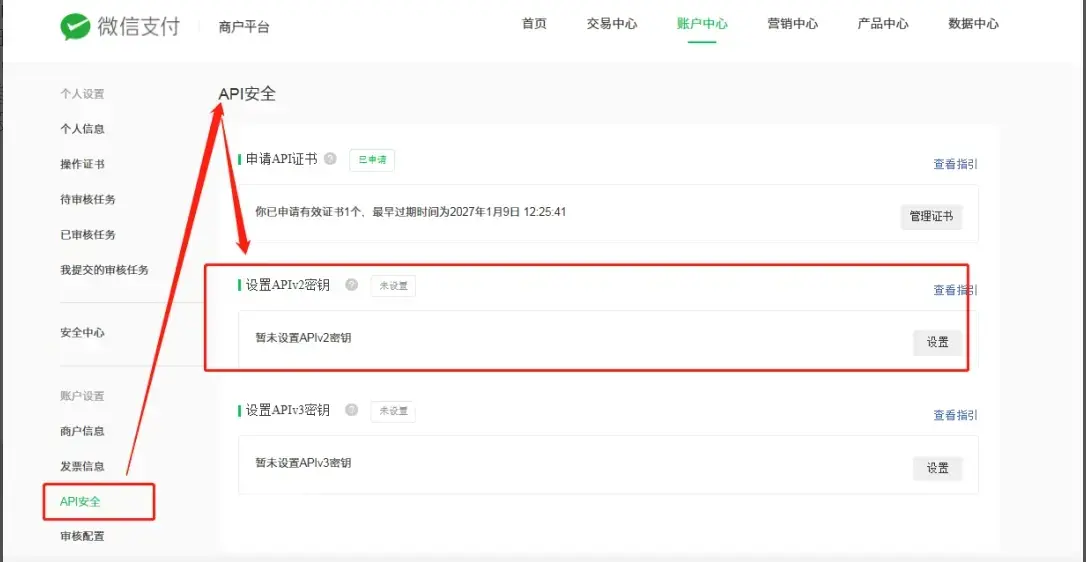This screenshot has height=562, width=1086.
Task: Switch to 交易中心 tab
Action: click(x=611, y=24)
